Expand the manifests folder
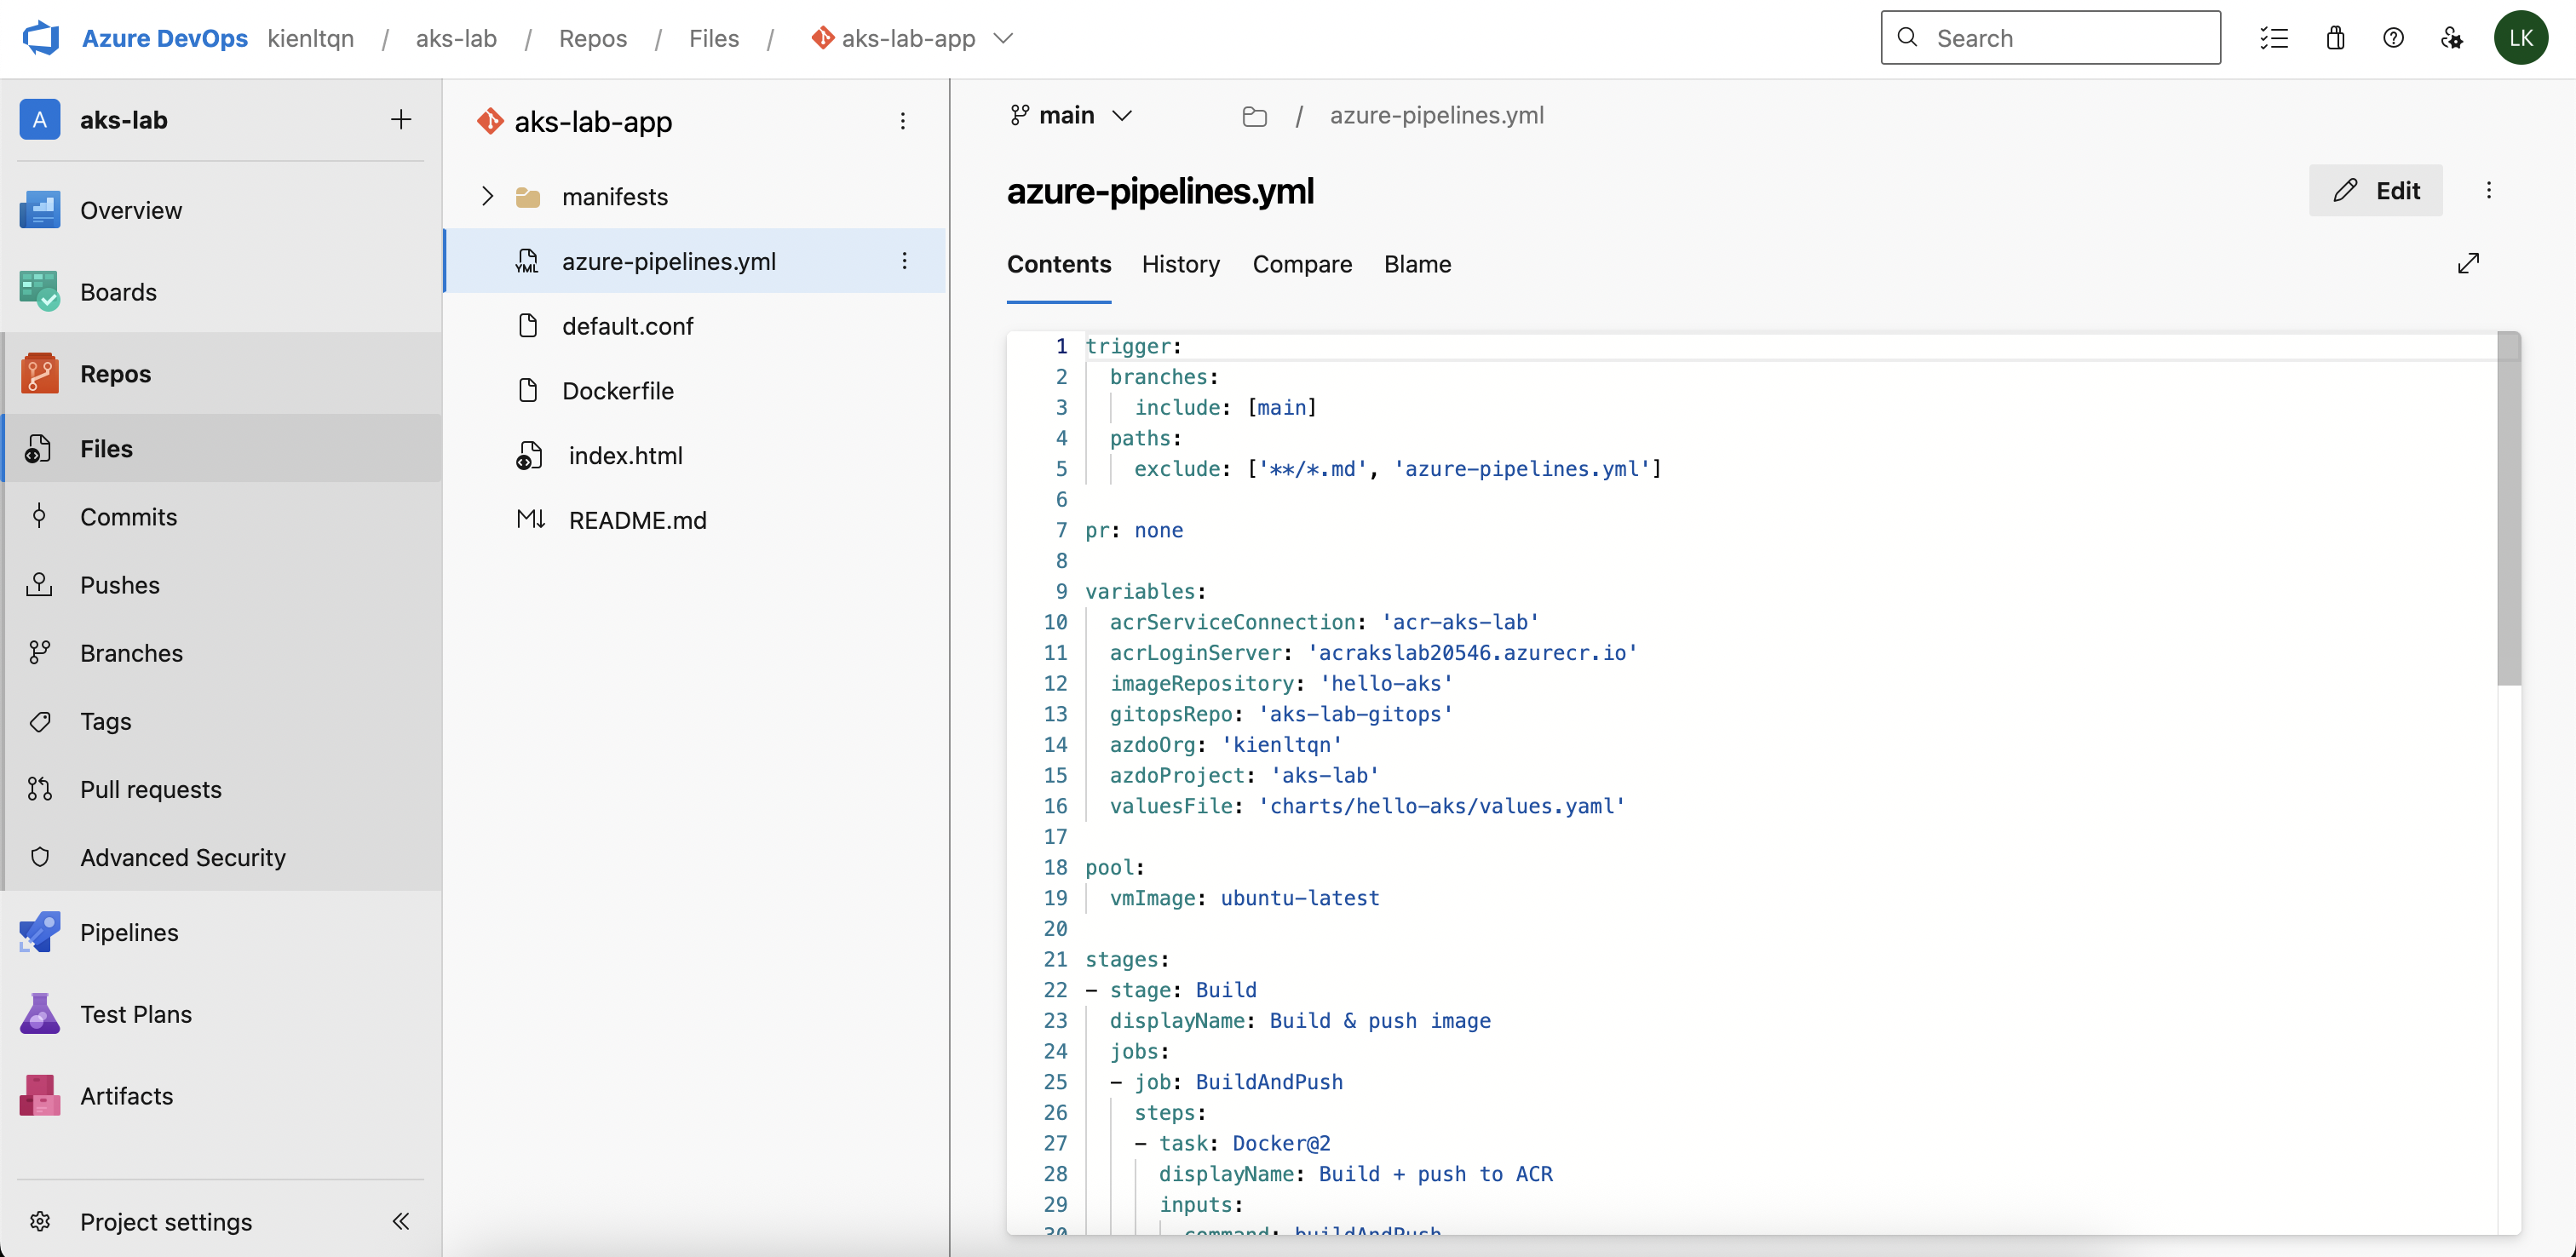2576x1257 pixels. click(x=487, y=196)
